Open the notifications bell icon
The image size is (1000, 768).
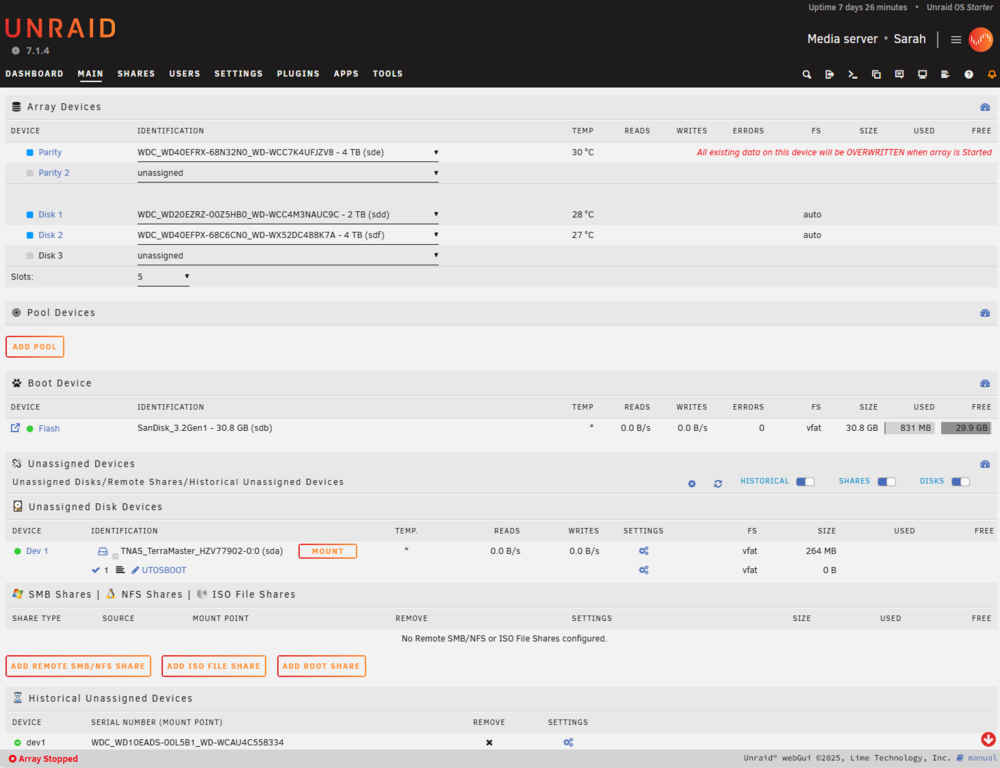click(992, 75)
